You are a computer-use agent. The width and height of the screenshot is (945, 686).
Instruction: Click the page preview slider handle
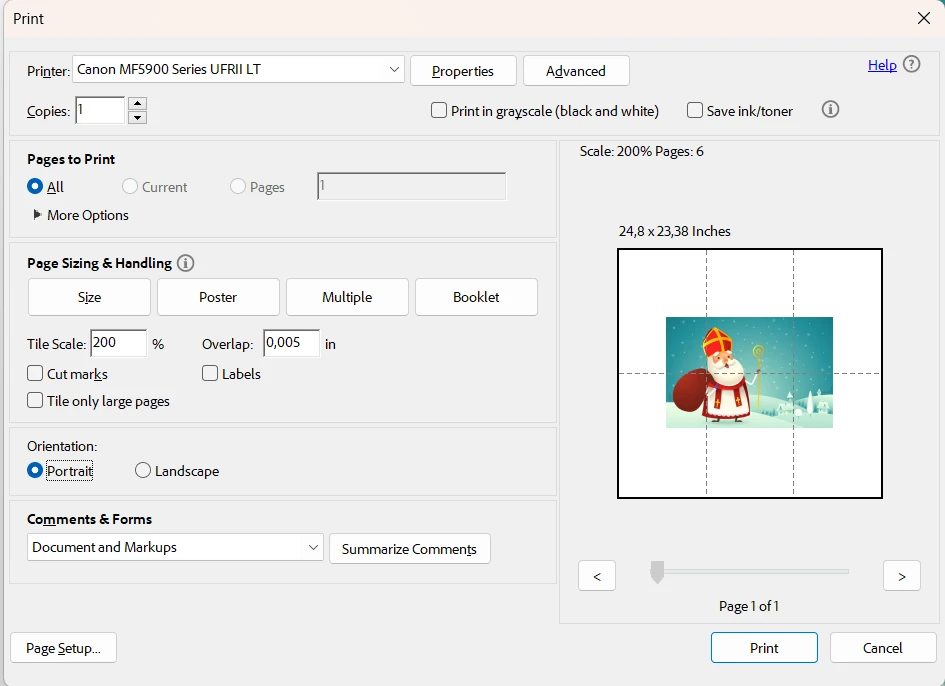click(x=657, y=572)
